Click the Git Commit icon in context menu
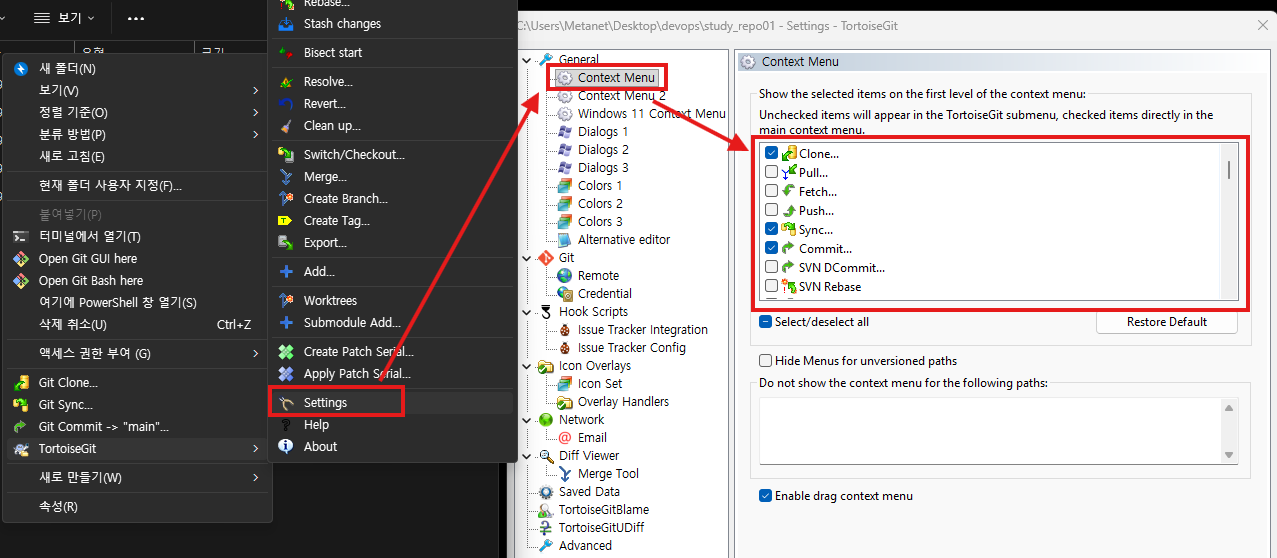 click(20, 427)
